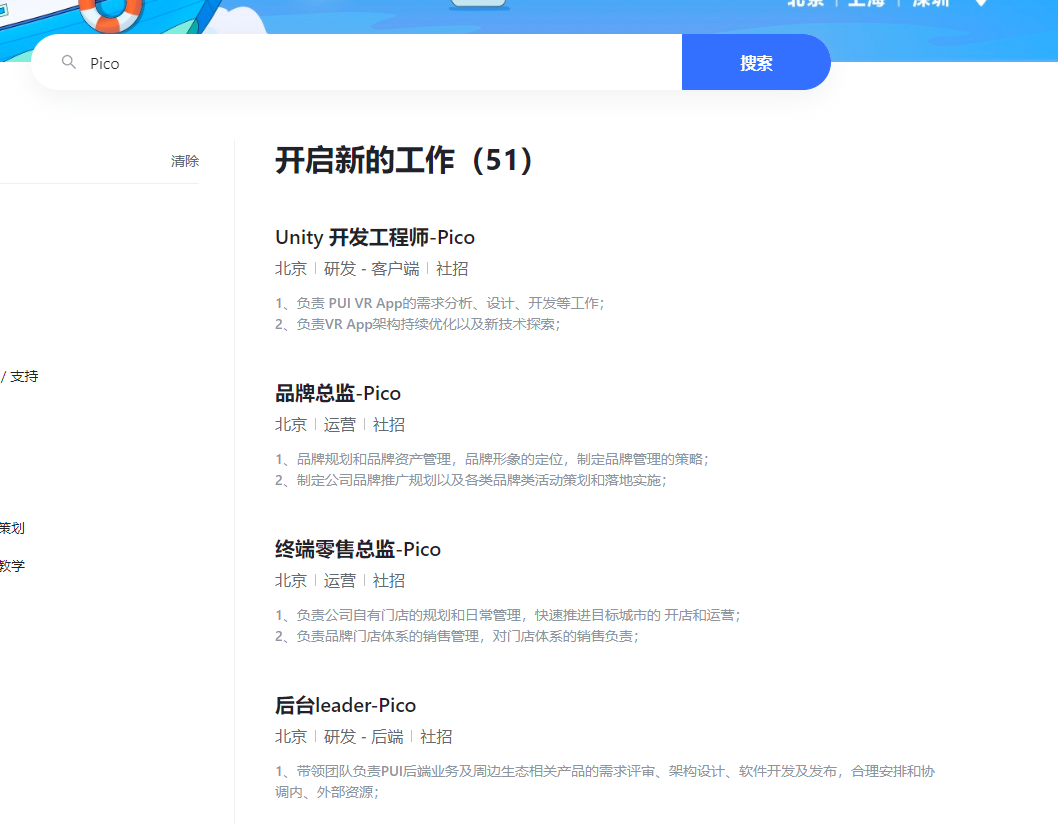Click text 负责VR App架构持续优化以及新技术探索
1058x824 pixels.
(426, 324)
